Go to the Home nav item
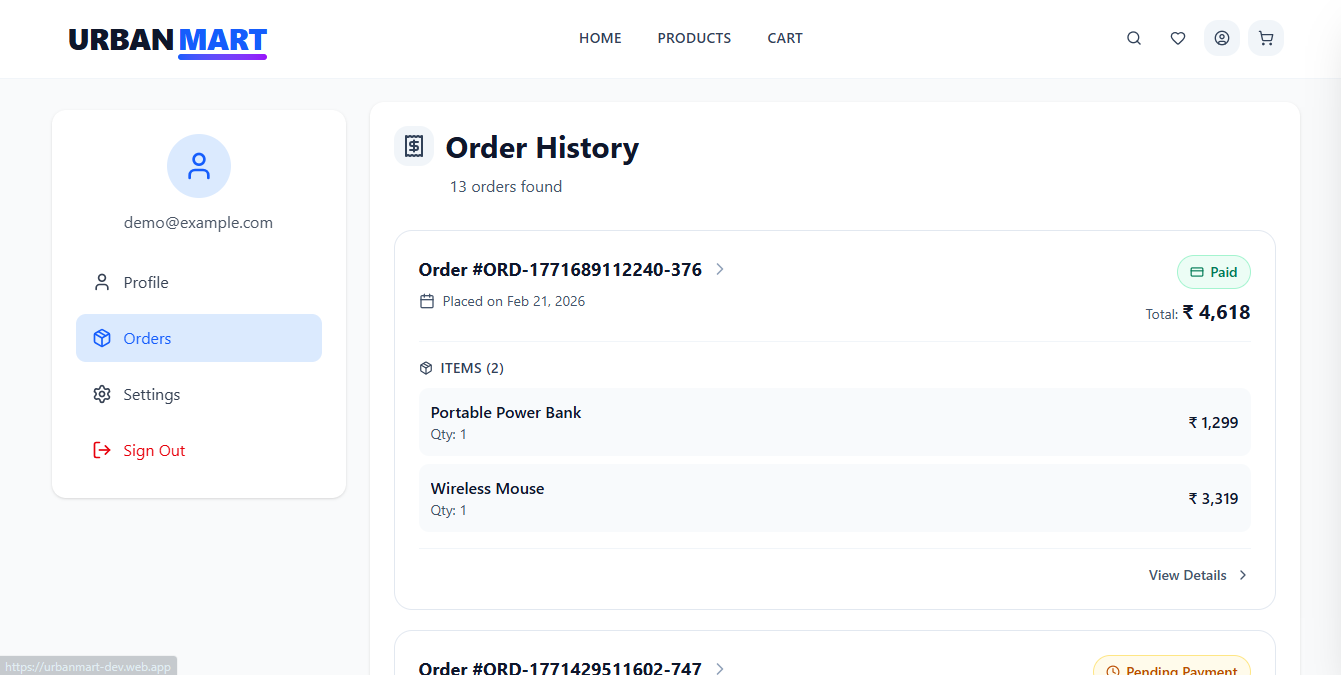Image resolution: width=1341 pixels, height=675 pixels. 600,38
